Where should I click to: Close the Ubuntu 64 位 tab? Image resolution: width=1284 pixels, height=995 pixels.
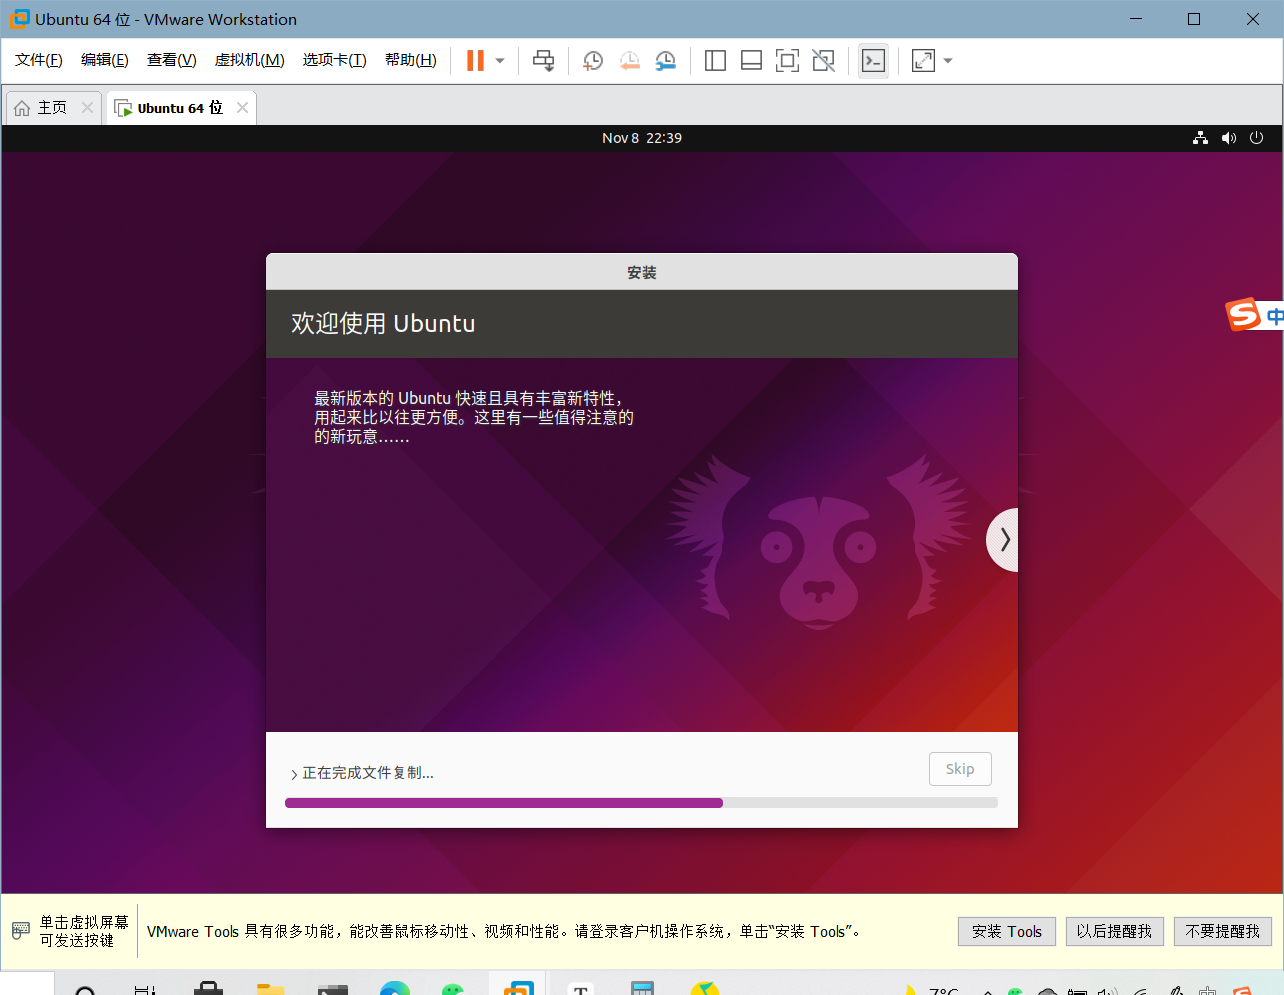coord(242,108)
